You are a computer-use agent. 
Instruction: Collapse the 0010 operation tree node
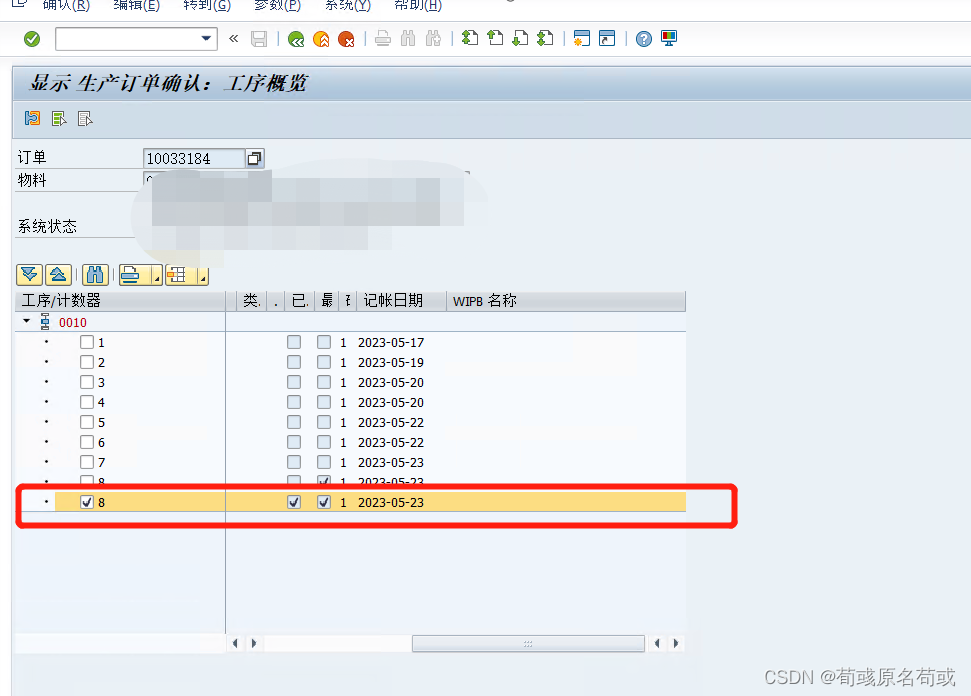click(24, 321)
